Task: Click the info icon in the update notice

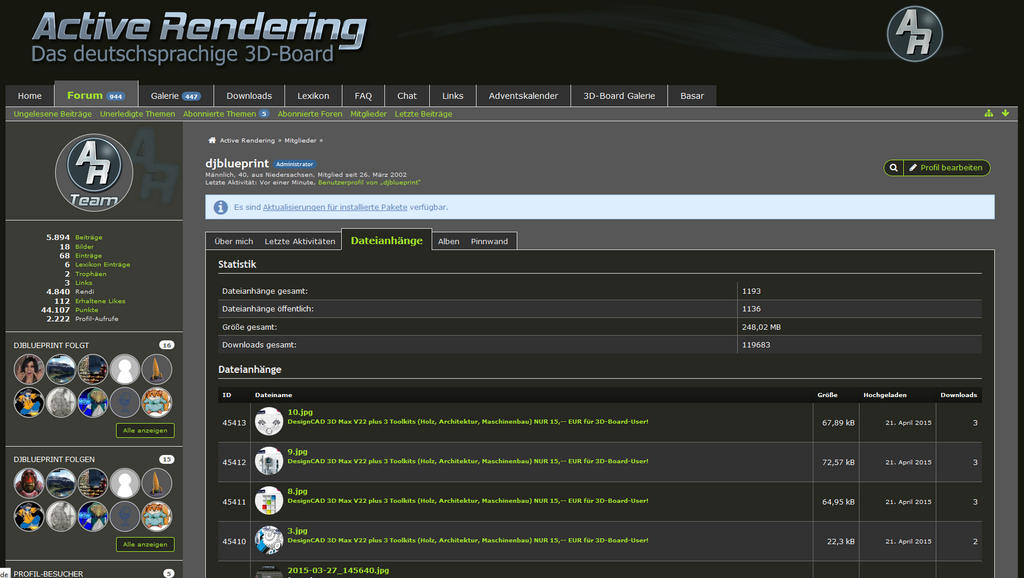Action: (x=221, y=207)
